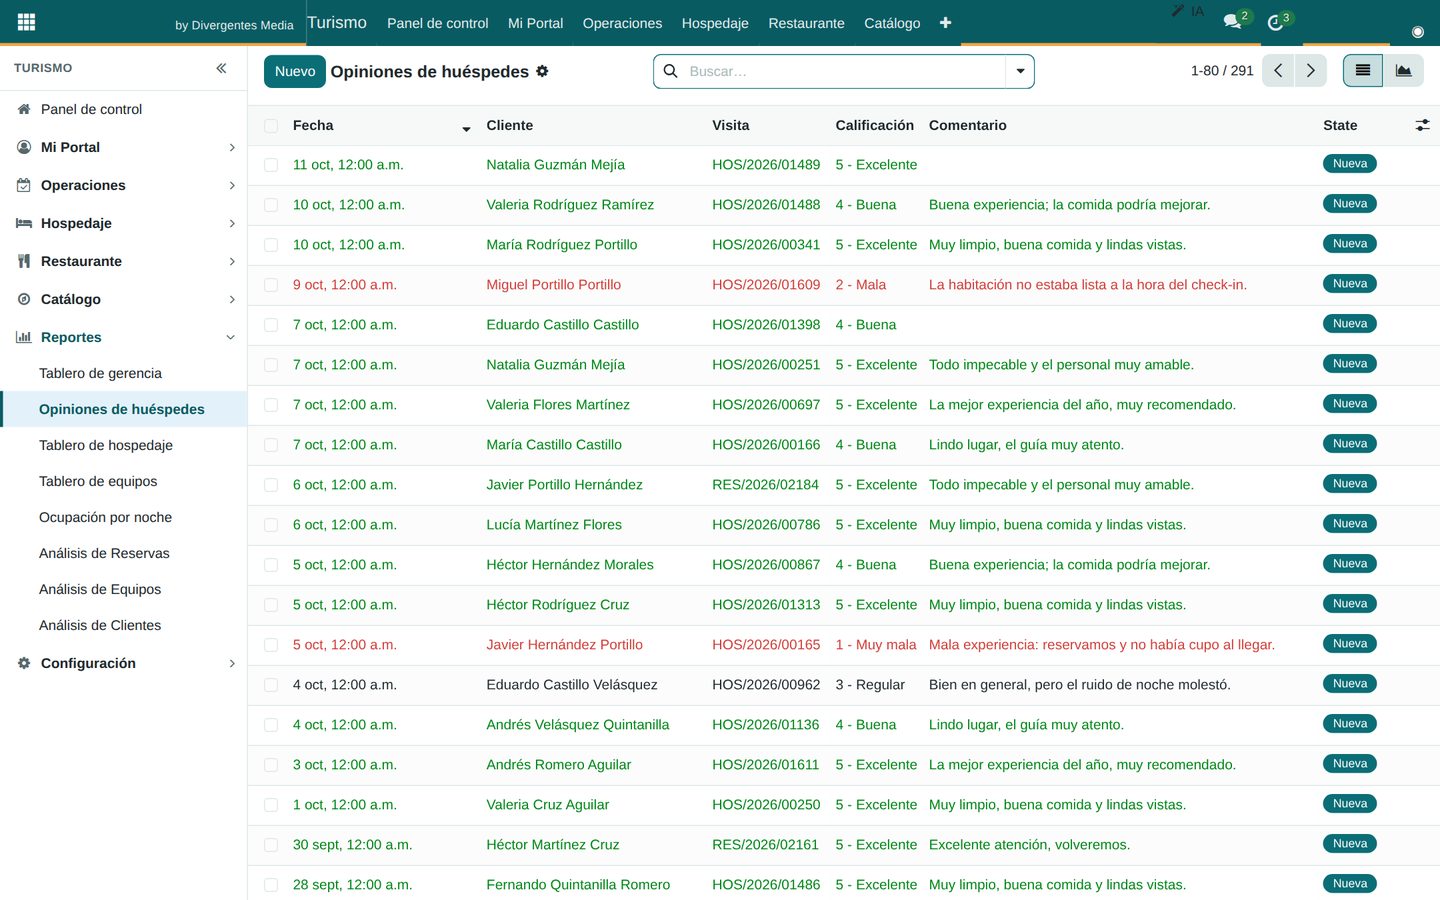Click the Hospedaje bed icon in sidebar
Screen dimensions: 1440x900
coord(24,223)
